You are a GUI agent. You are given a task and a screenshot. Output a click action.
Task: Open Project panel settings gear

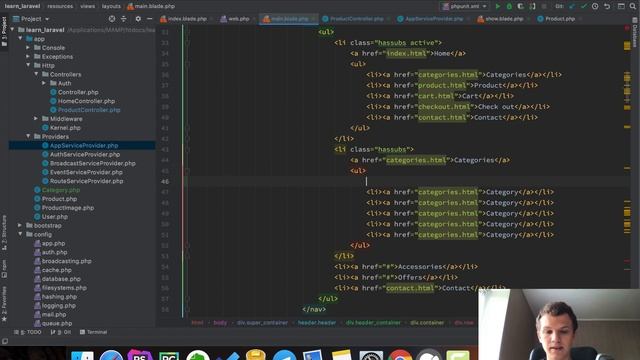pos(138,19)
